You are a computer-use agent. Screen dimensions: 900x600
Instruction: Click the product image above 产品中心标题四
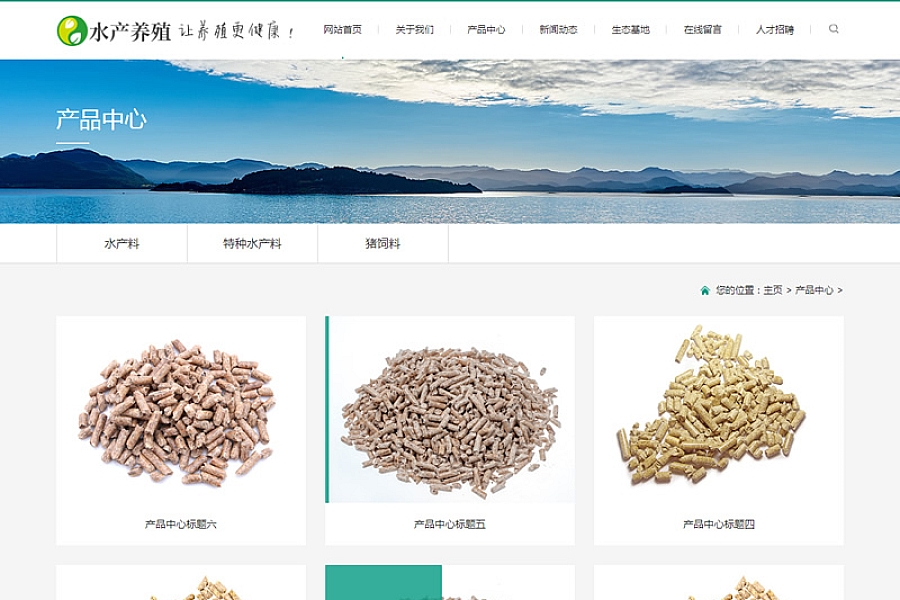click(x=719, y=409)
